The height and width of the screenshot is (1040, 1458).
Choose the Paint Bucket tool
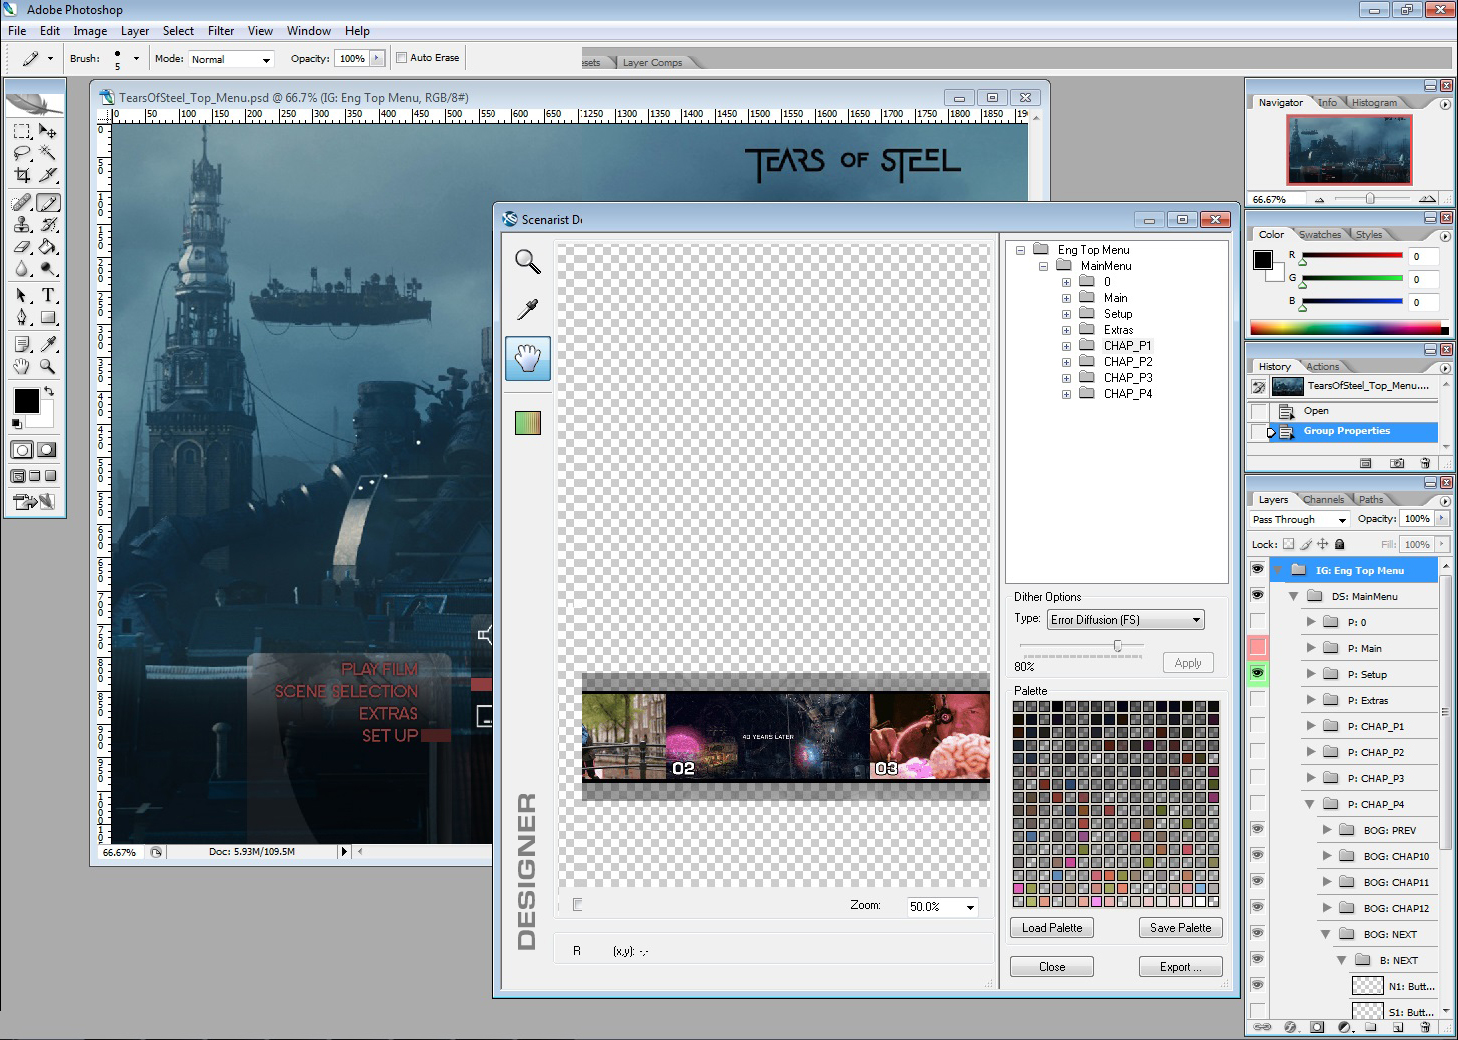pos(48,247)
